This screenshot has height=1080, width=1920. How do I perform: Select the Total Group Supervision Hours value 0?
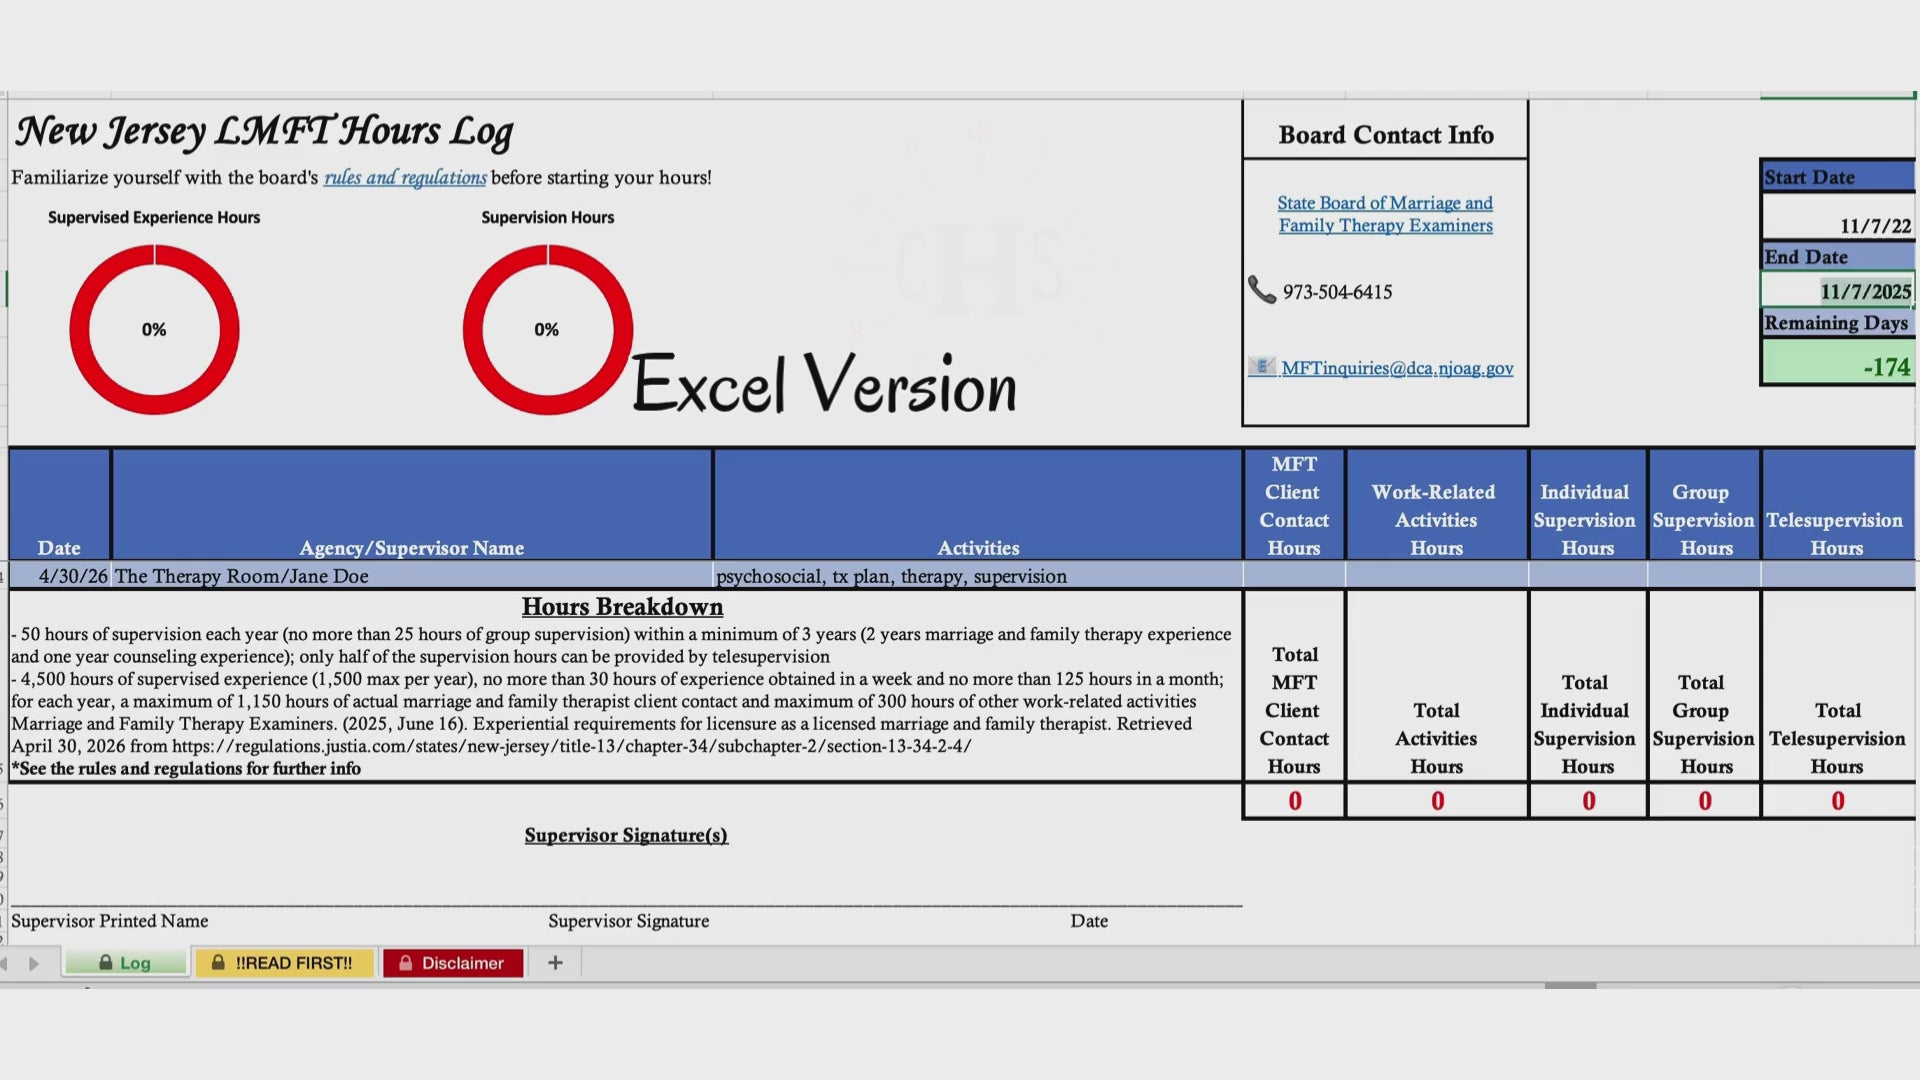tap(1705, 801)
